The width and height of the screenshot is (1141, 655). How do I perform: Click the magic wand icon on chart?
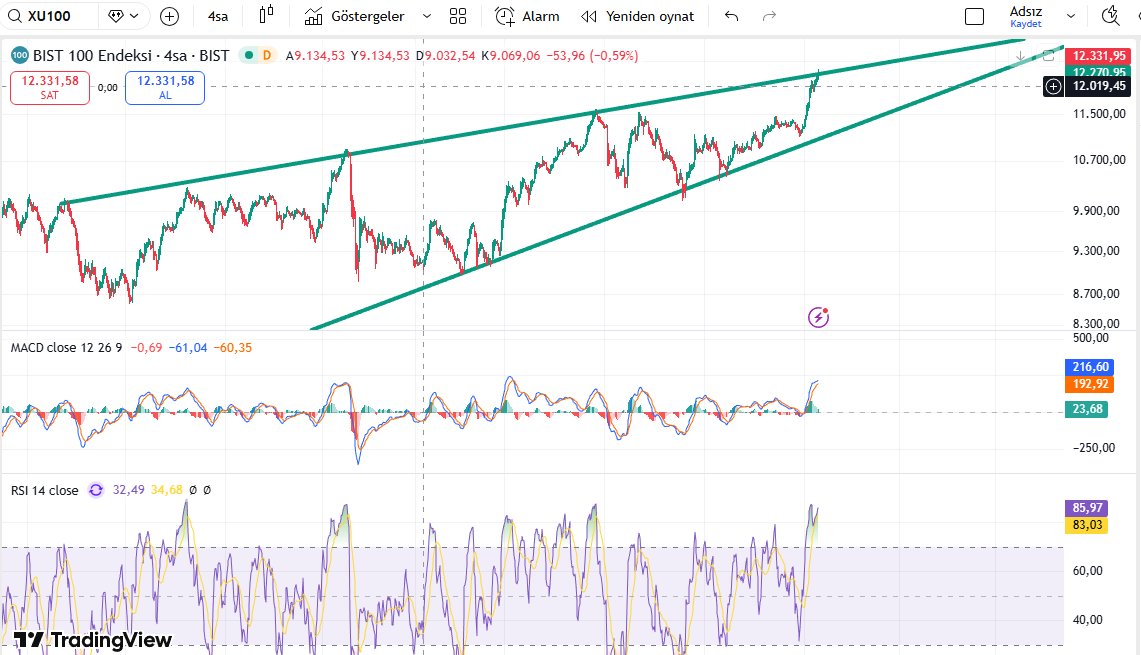click(818, 317)
